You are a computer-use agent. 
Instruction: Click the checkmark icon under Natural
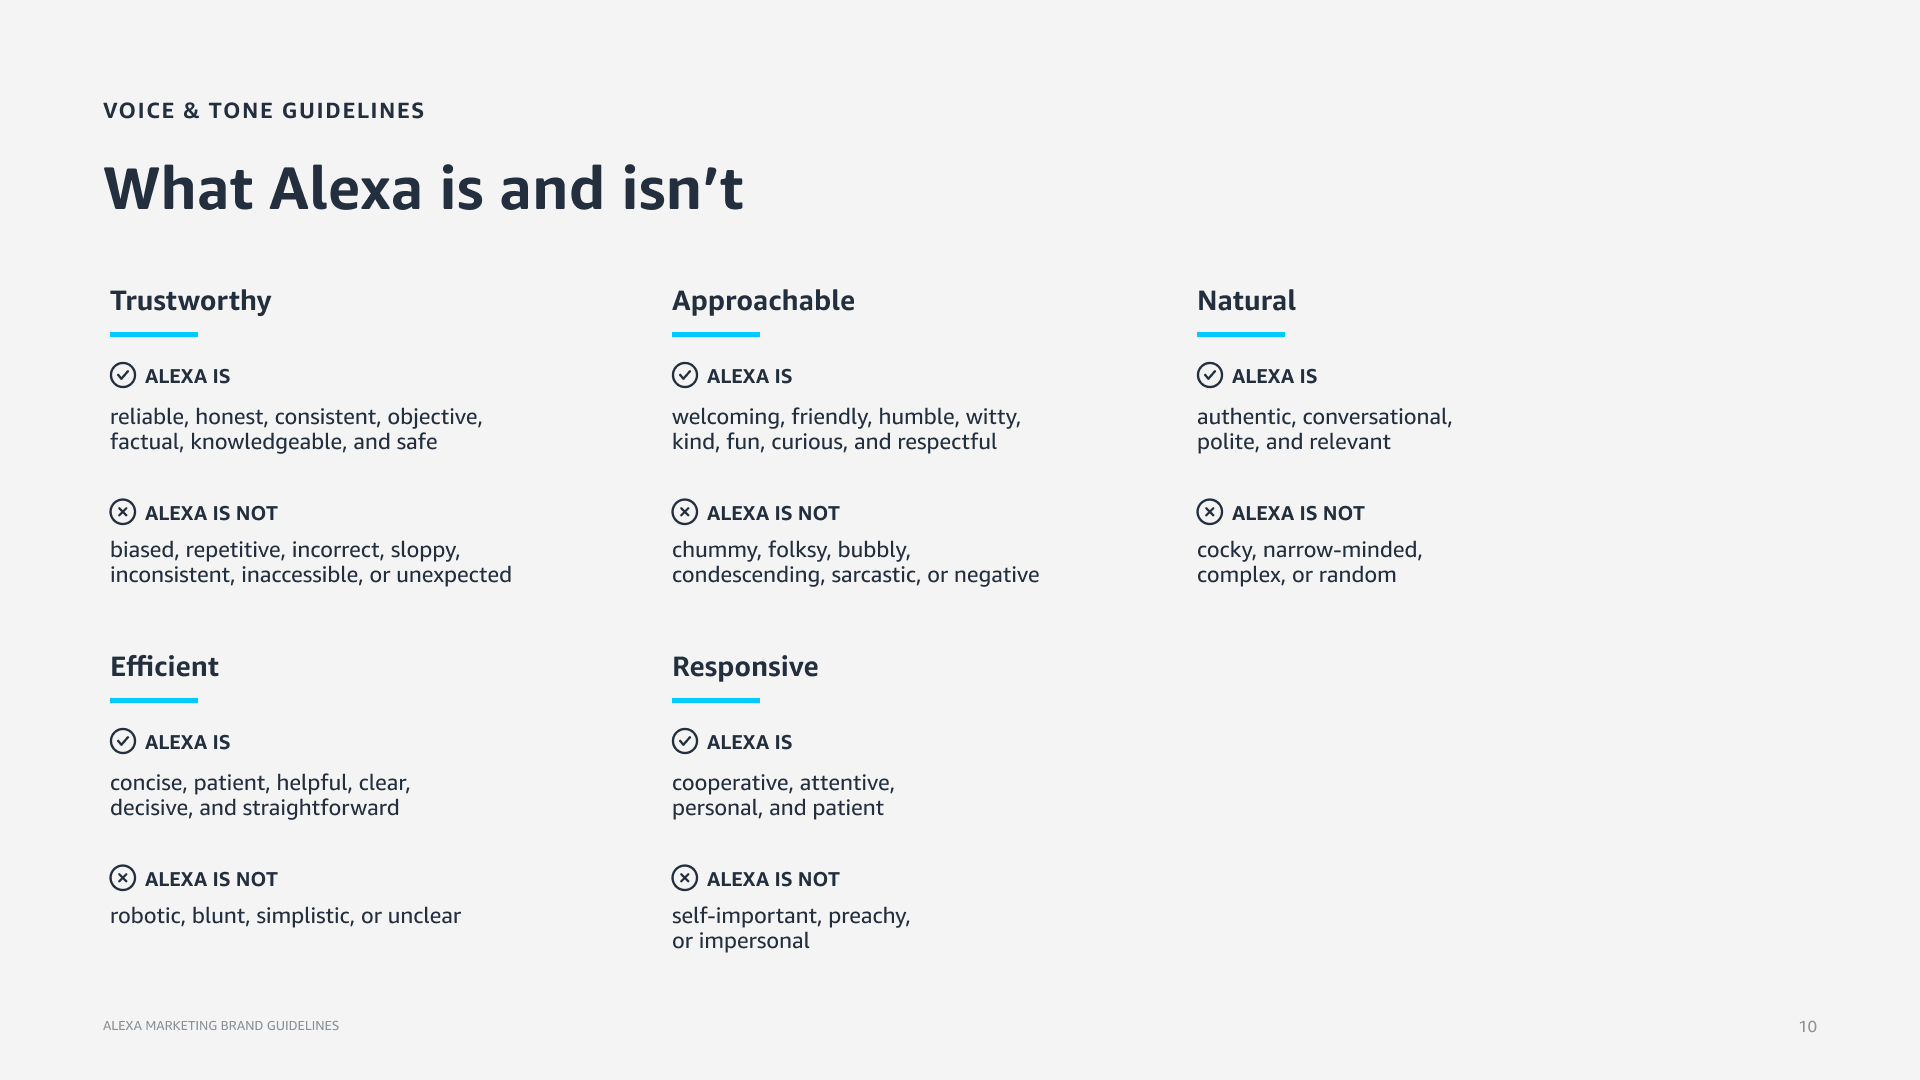pyautogui.click(x=1210, y=375)
